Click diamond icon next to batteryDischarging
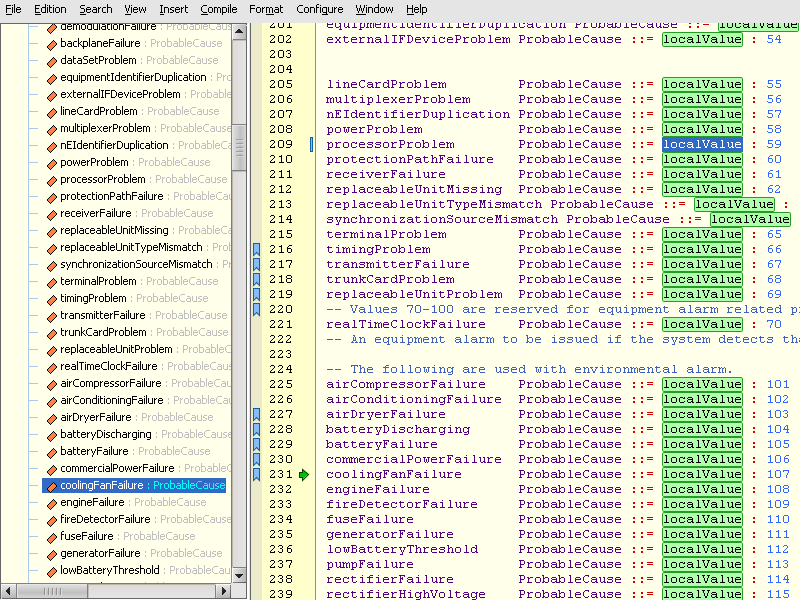 point(52,436)
